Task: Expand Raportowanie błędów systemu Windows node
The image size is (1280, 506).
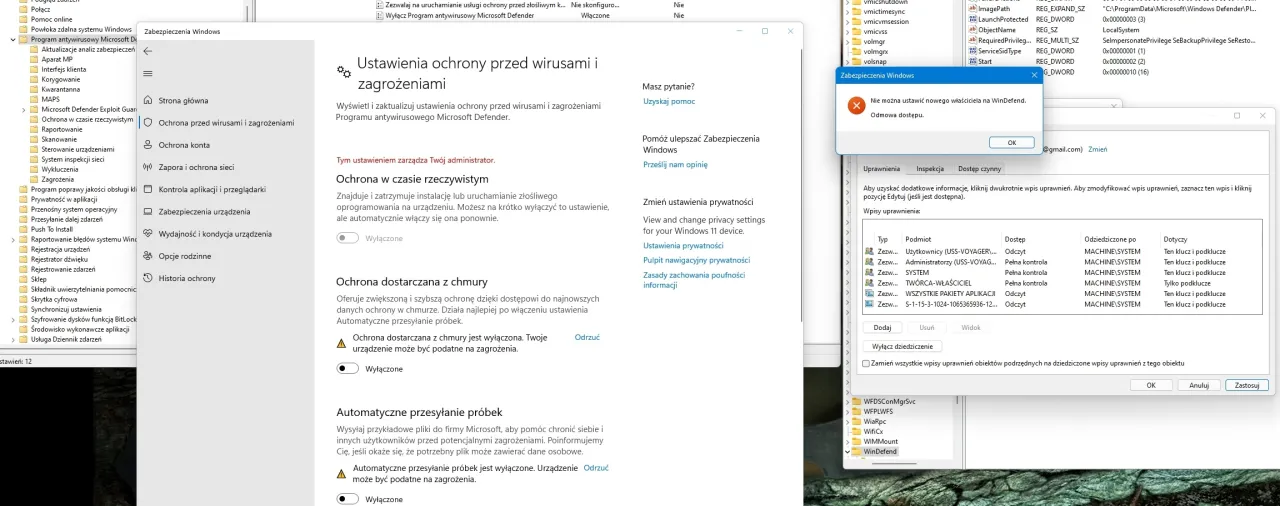Action: tap(13, 239)
